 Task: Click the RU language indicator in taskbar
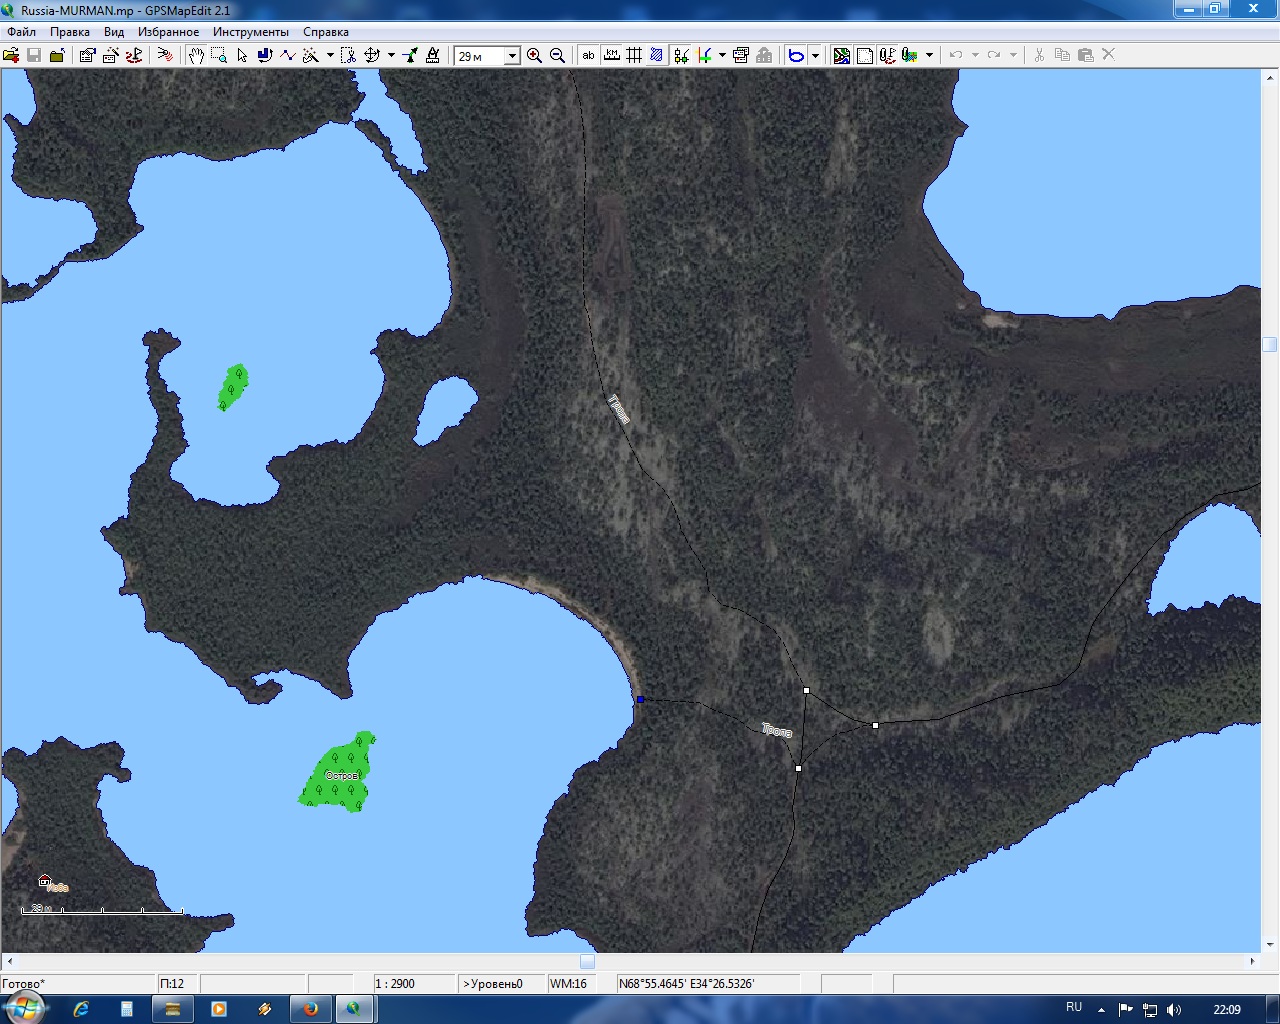tap(1074, 1008)
